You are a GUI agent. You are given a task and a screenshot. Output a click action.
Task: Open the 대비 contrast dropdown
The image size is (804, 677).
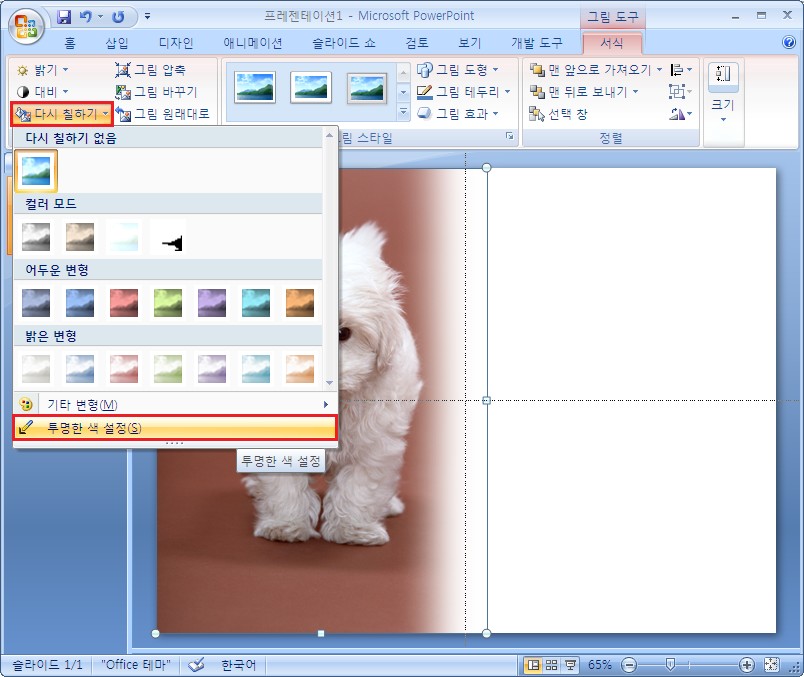[x=42, y=92]
